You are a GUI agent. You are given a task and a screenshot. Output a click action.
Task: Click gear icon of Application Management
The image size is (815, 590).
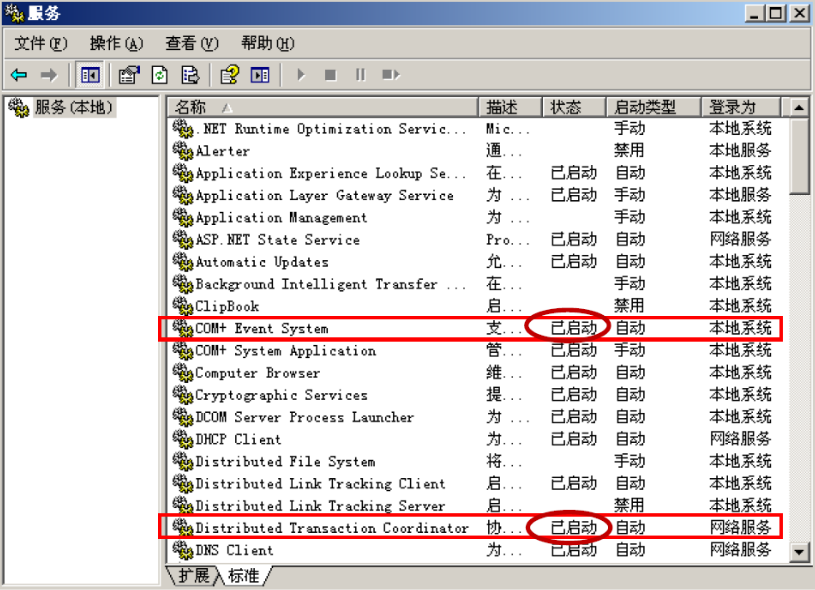(x=182, y=217)
